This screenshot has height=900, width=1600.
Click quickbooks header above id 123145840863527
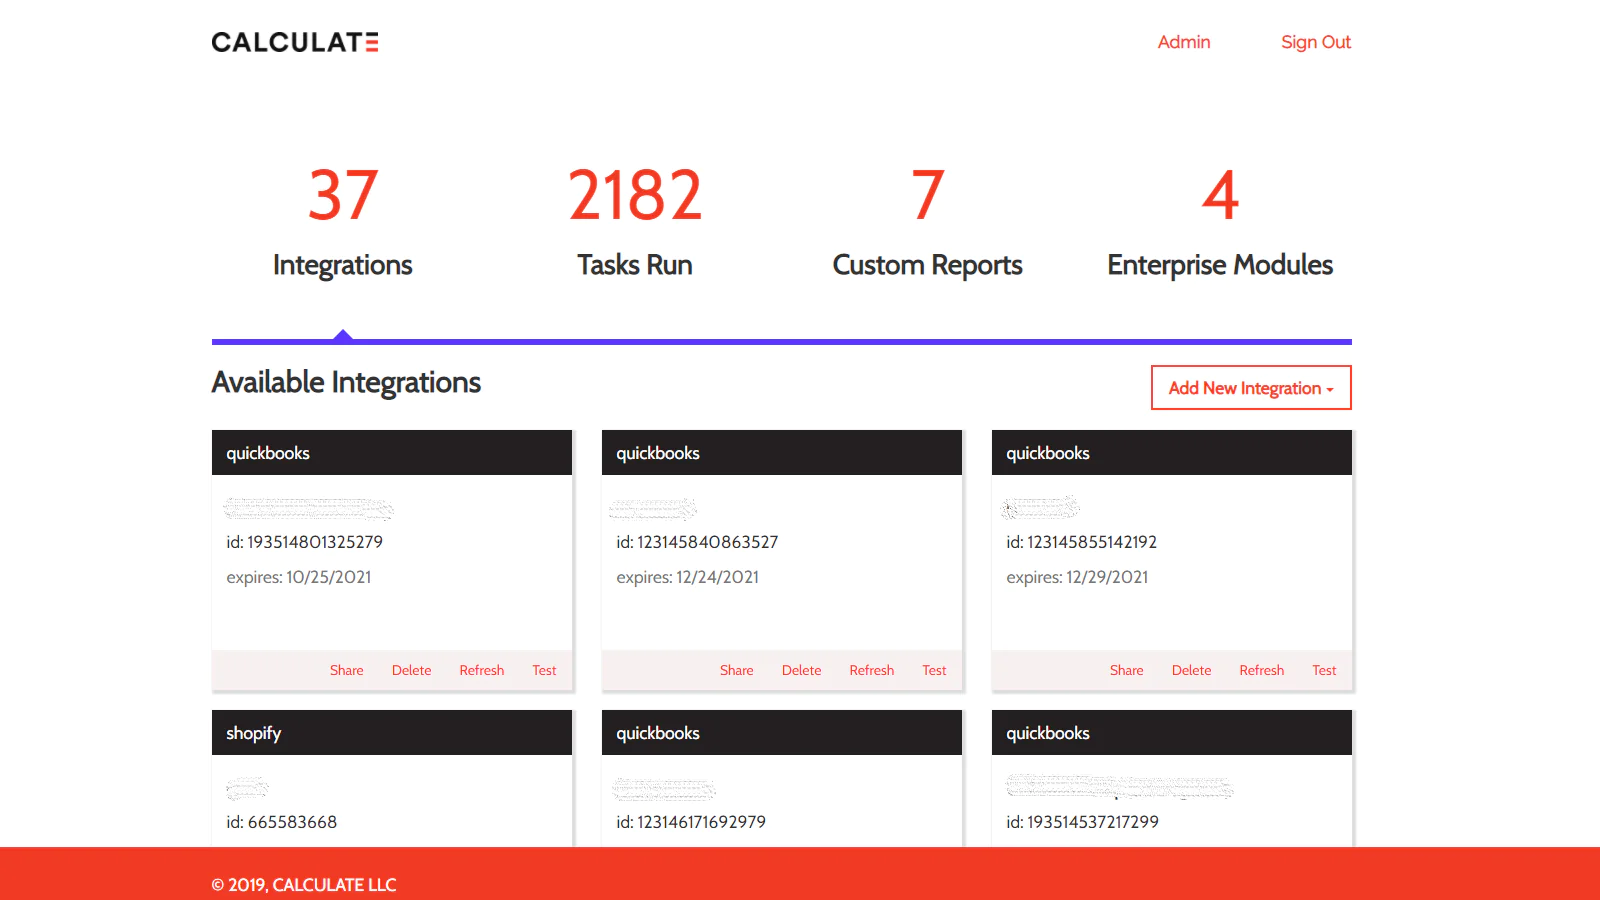pyautogui.click(x=782, y=453)
